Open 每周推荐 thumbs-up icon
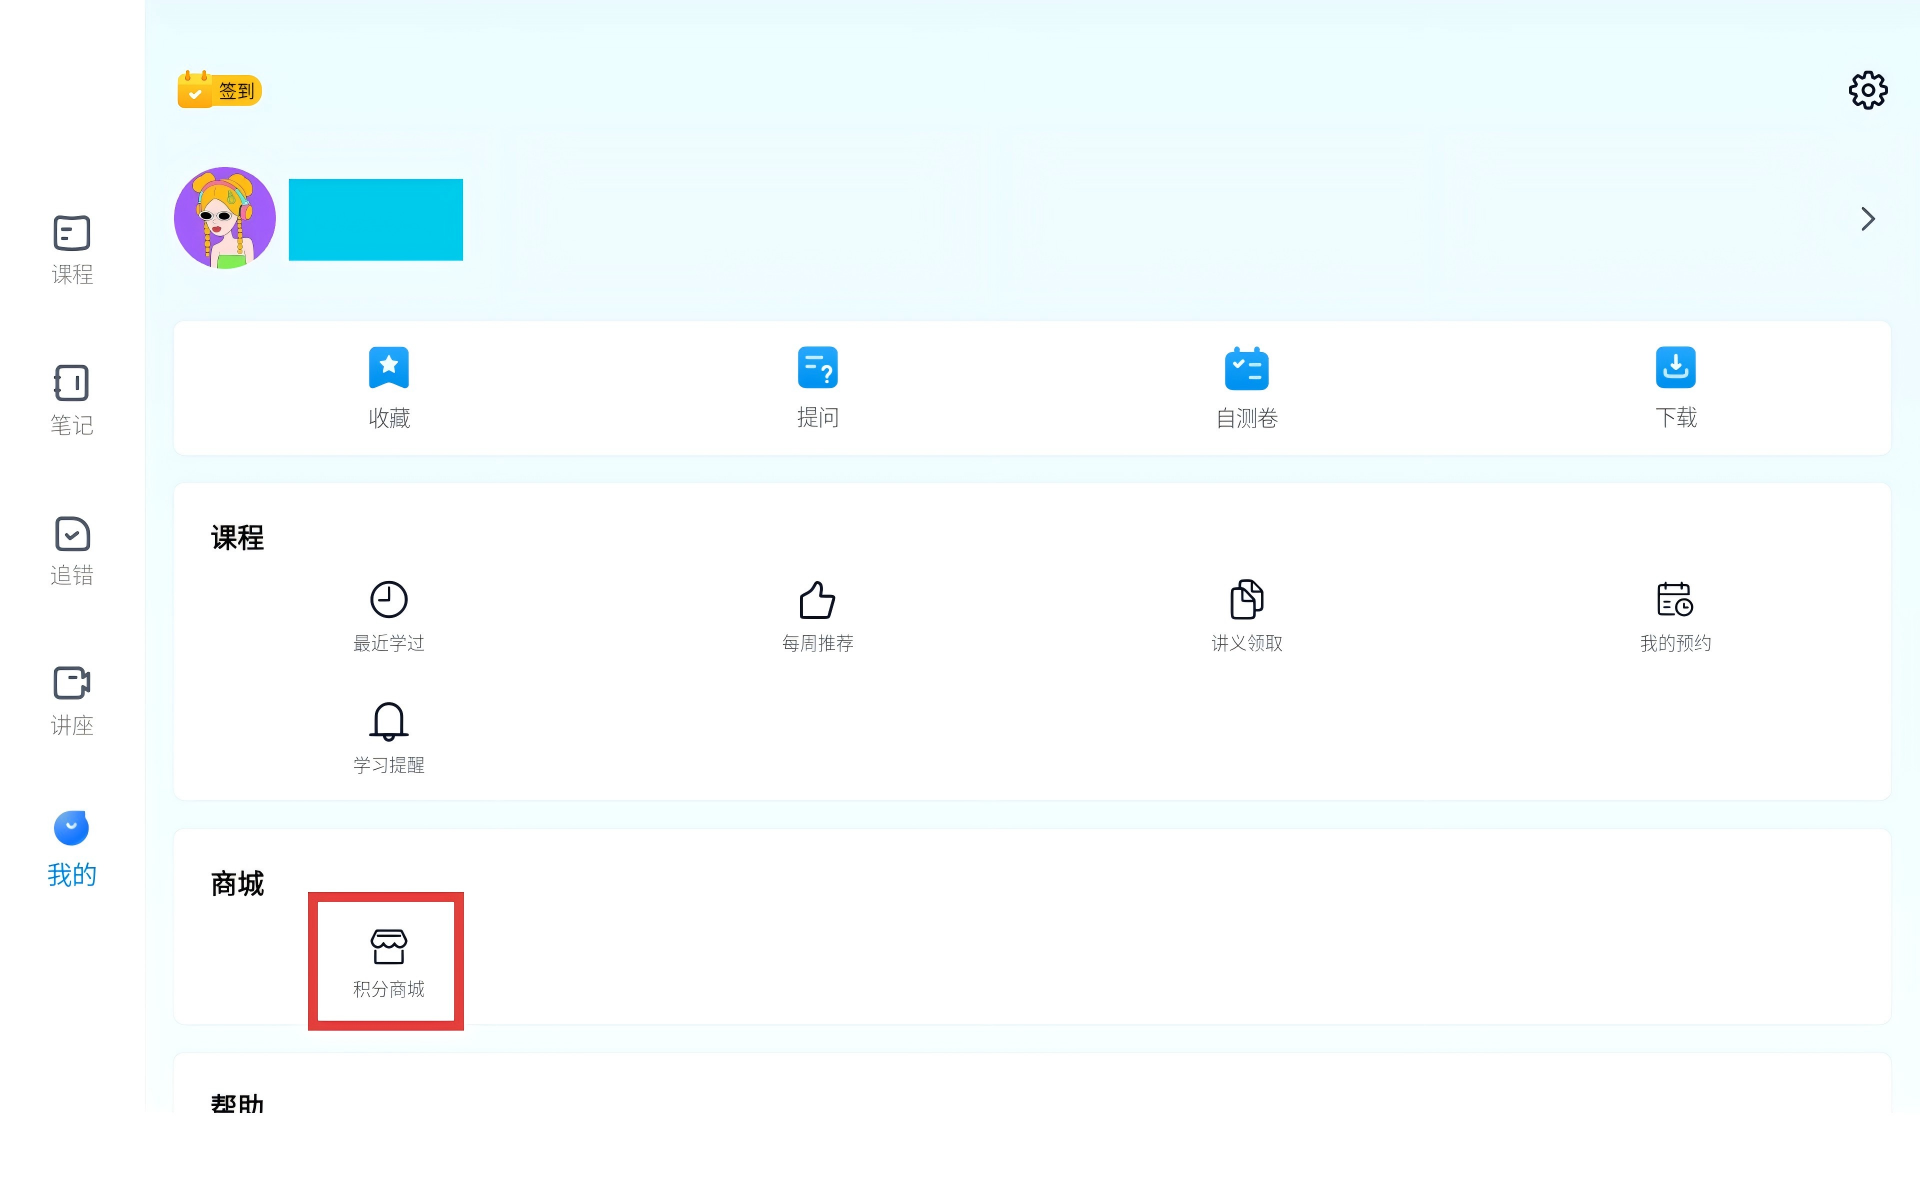This screenshot has height=1200, width=1920. [x=817, y=599]
